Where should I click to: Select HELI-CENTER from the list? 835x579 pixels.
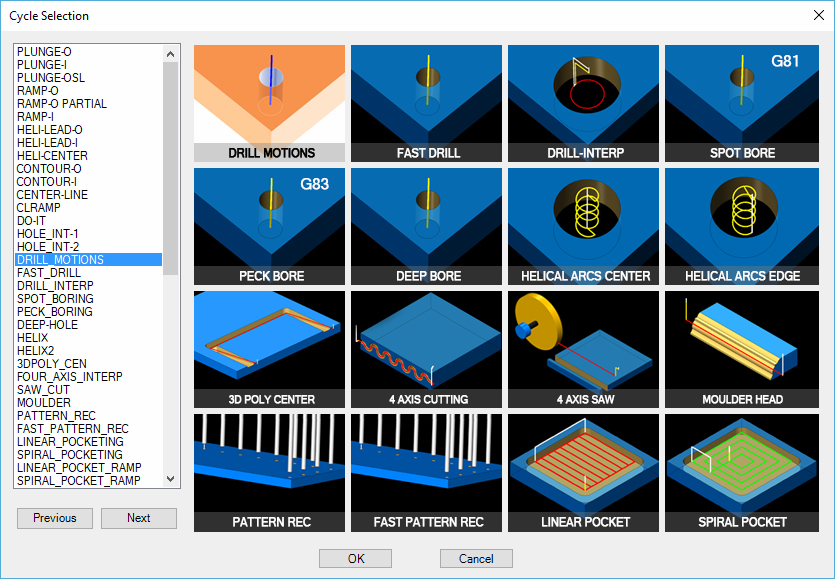[x=52, y=156]
